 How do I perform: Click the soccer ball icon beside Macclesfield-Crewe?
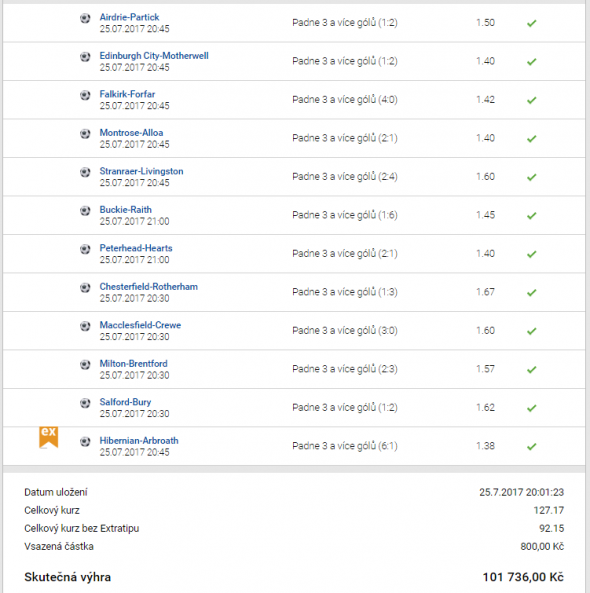pos(85,326)
